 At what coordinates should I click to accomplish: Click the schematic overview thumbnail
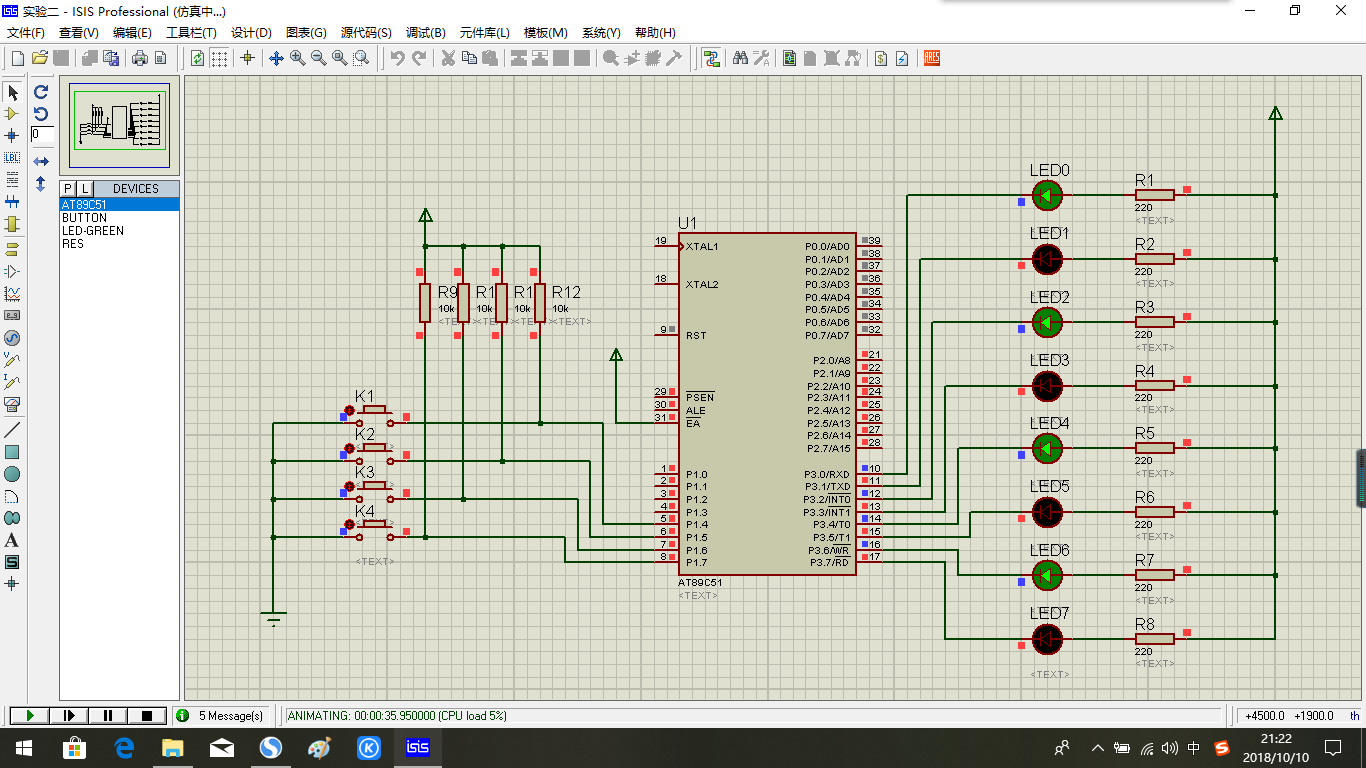click(x=120, y=127)
